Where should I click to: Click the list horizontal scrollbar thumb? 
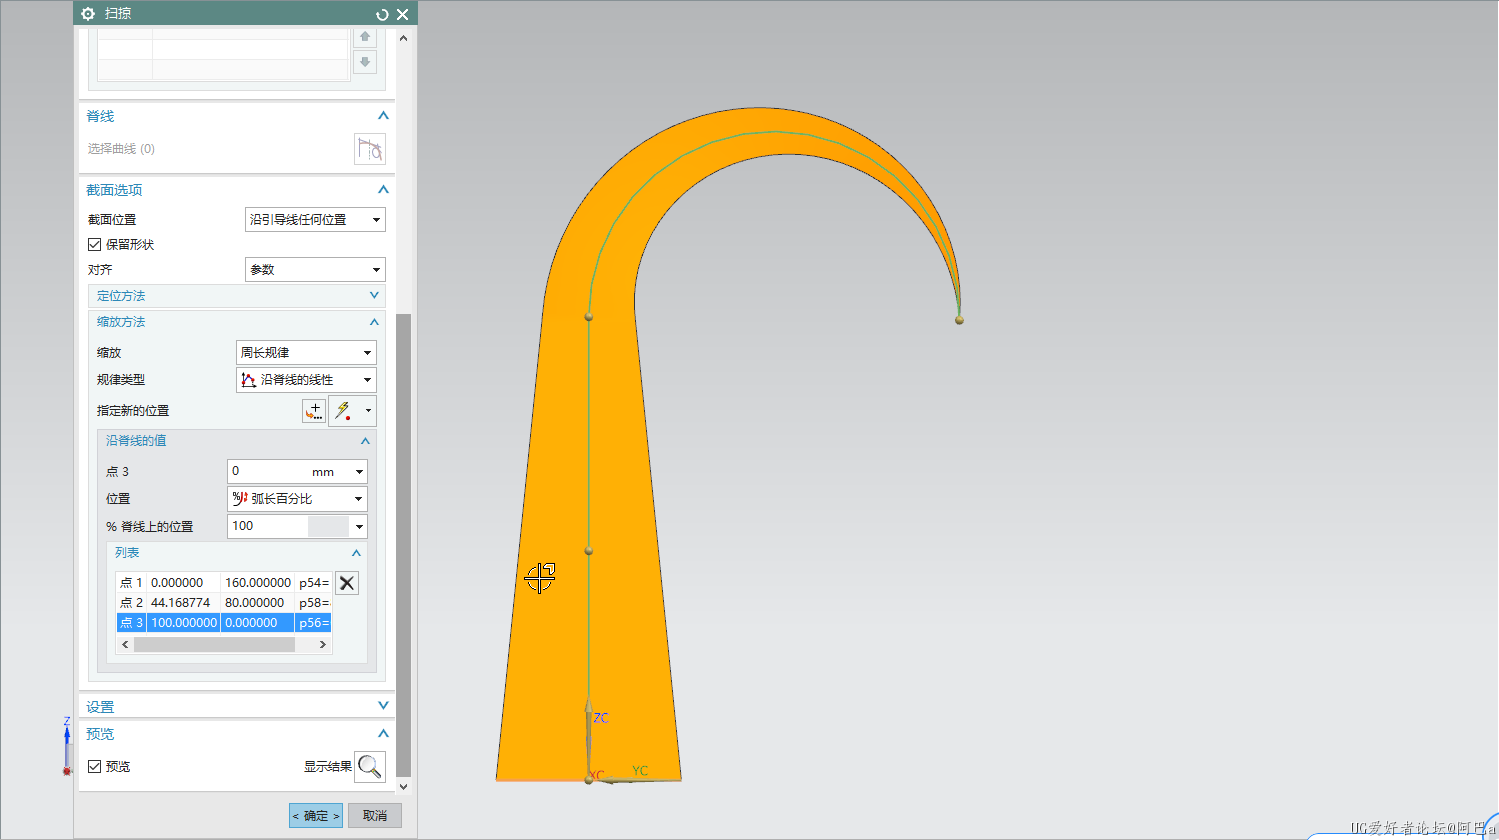tap(214, 645)
